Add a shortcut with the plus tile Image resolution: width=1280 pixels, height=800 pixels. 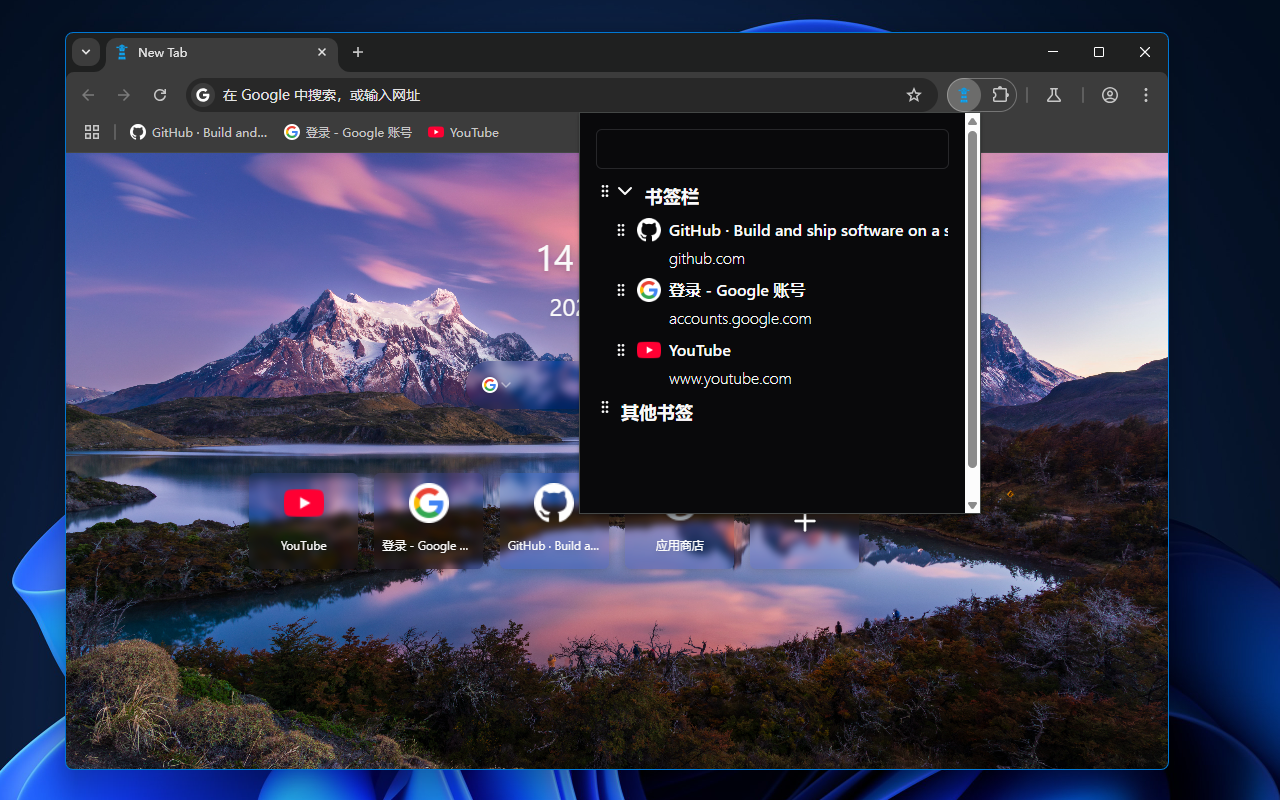tap(805, 522)
